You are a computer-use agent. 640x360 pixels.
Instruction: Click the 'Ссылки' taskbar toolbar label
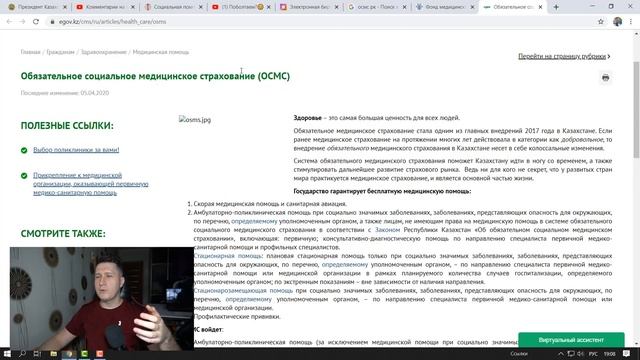coord(519,353)
